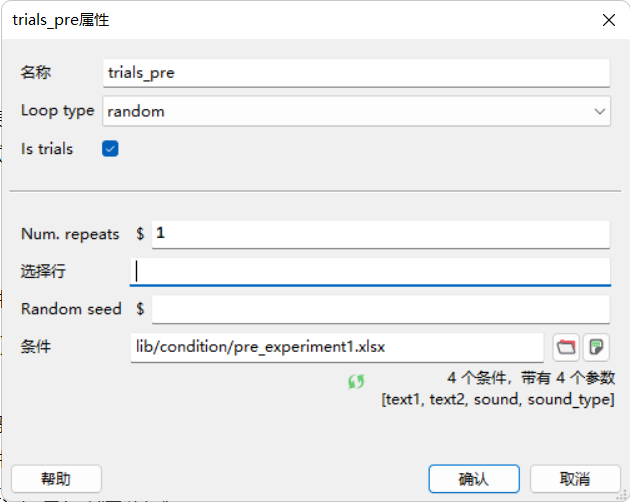630x502 pixels.
Task: Open the Loop type combo box showing random
Action: point(356,111)
